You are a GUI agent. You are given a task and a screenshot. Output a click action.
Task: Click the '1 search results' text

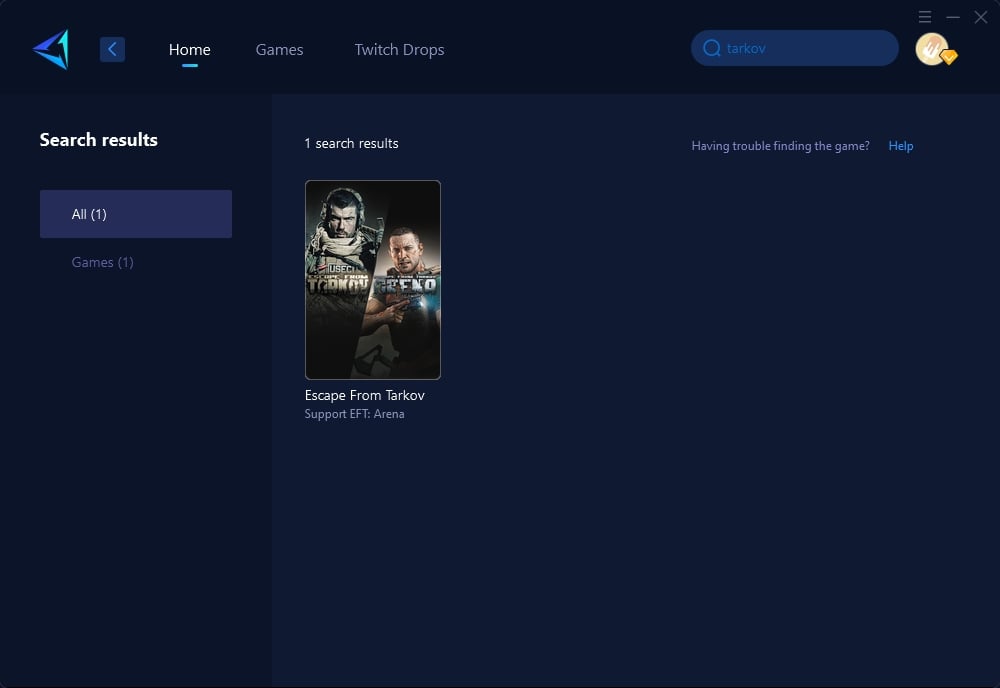pos(351,143)
